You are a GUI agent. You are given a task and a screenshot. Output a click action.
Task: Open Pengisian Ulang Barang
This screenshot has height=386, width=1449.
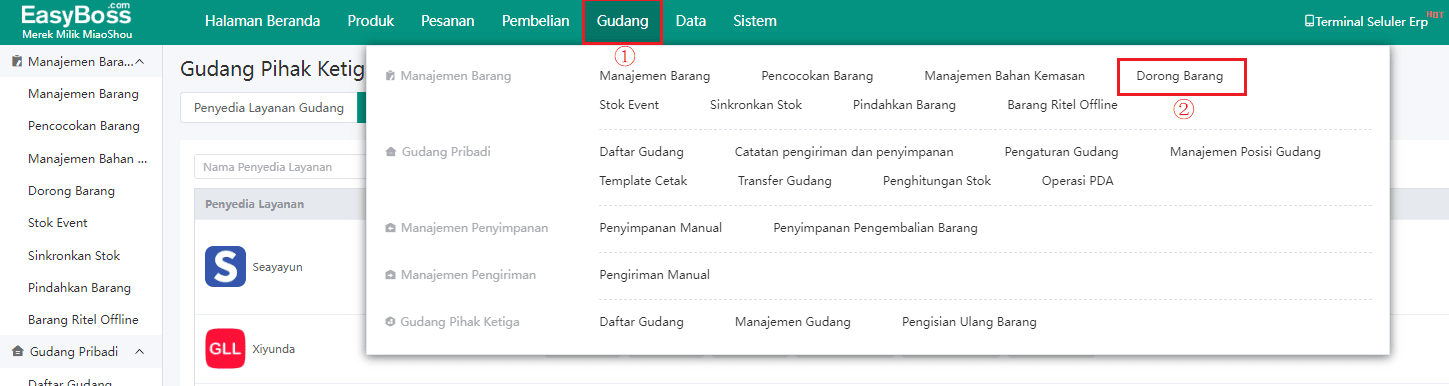pyautogui.click(x=969, y=322)
